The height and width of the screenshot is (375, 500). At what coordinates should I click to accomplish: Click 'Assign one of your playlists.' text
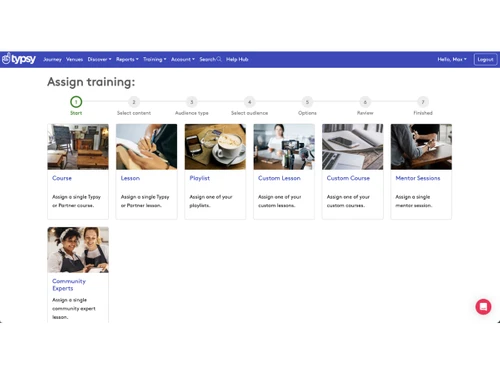click(211, 201)
